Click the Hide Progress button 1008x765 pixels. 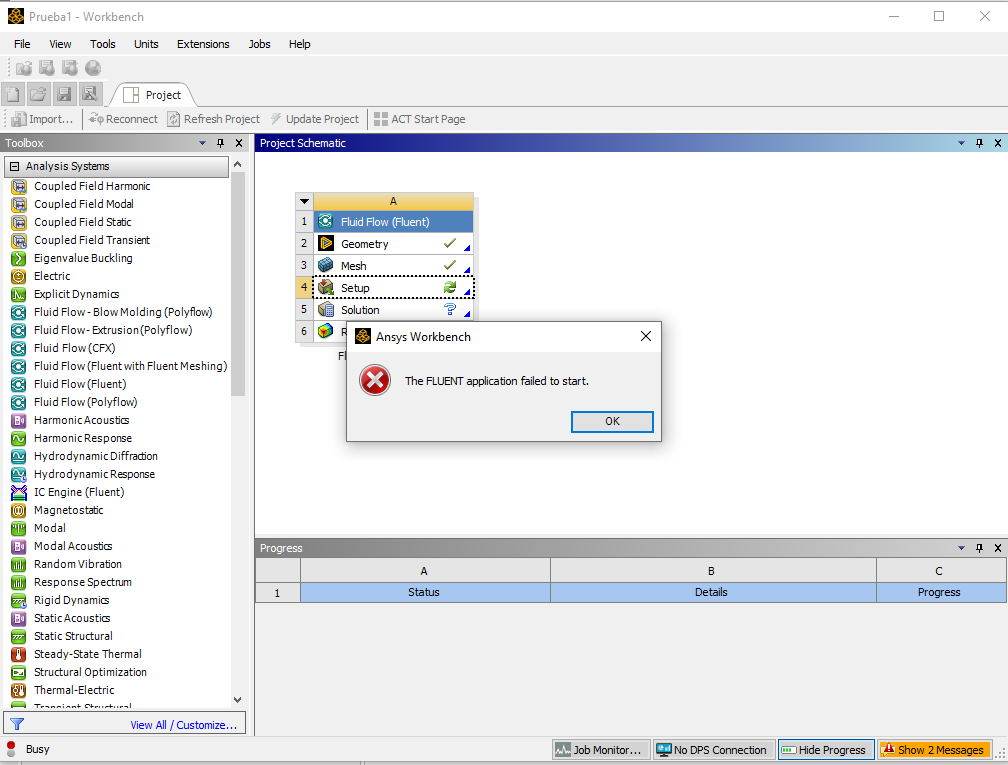[825, 750]
